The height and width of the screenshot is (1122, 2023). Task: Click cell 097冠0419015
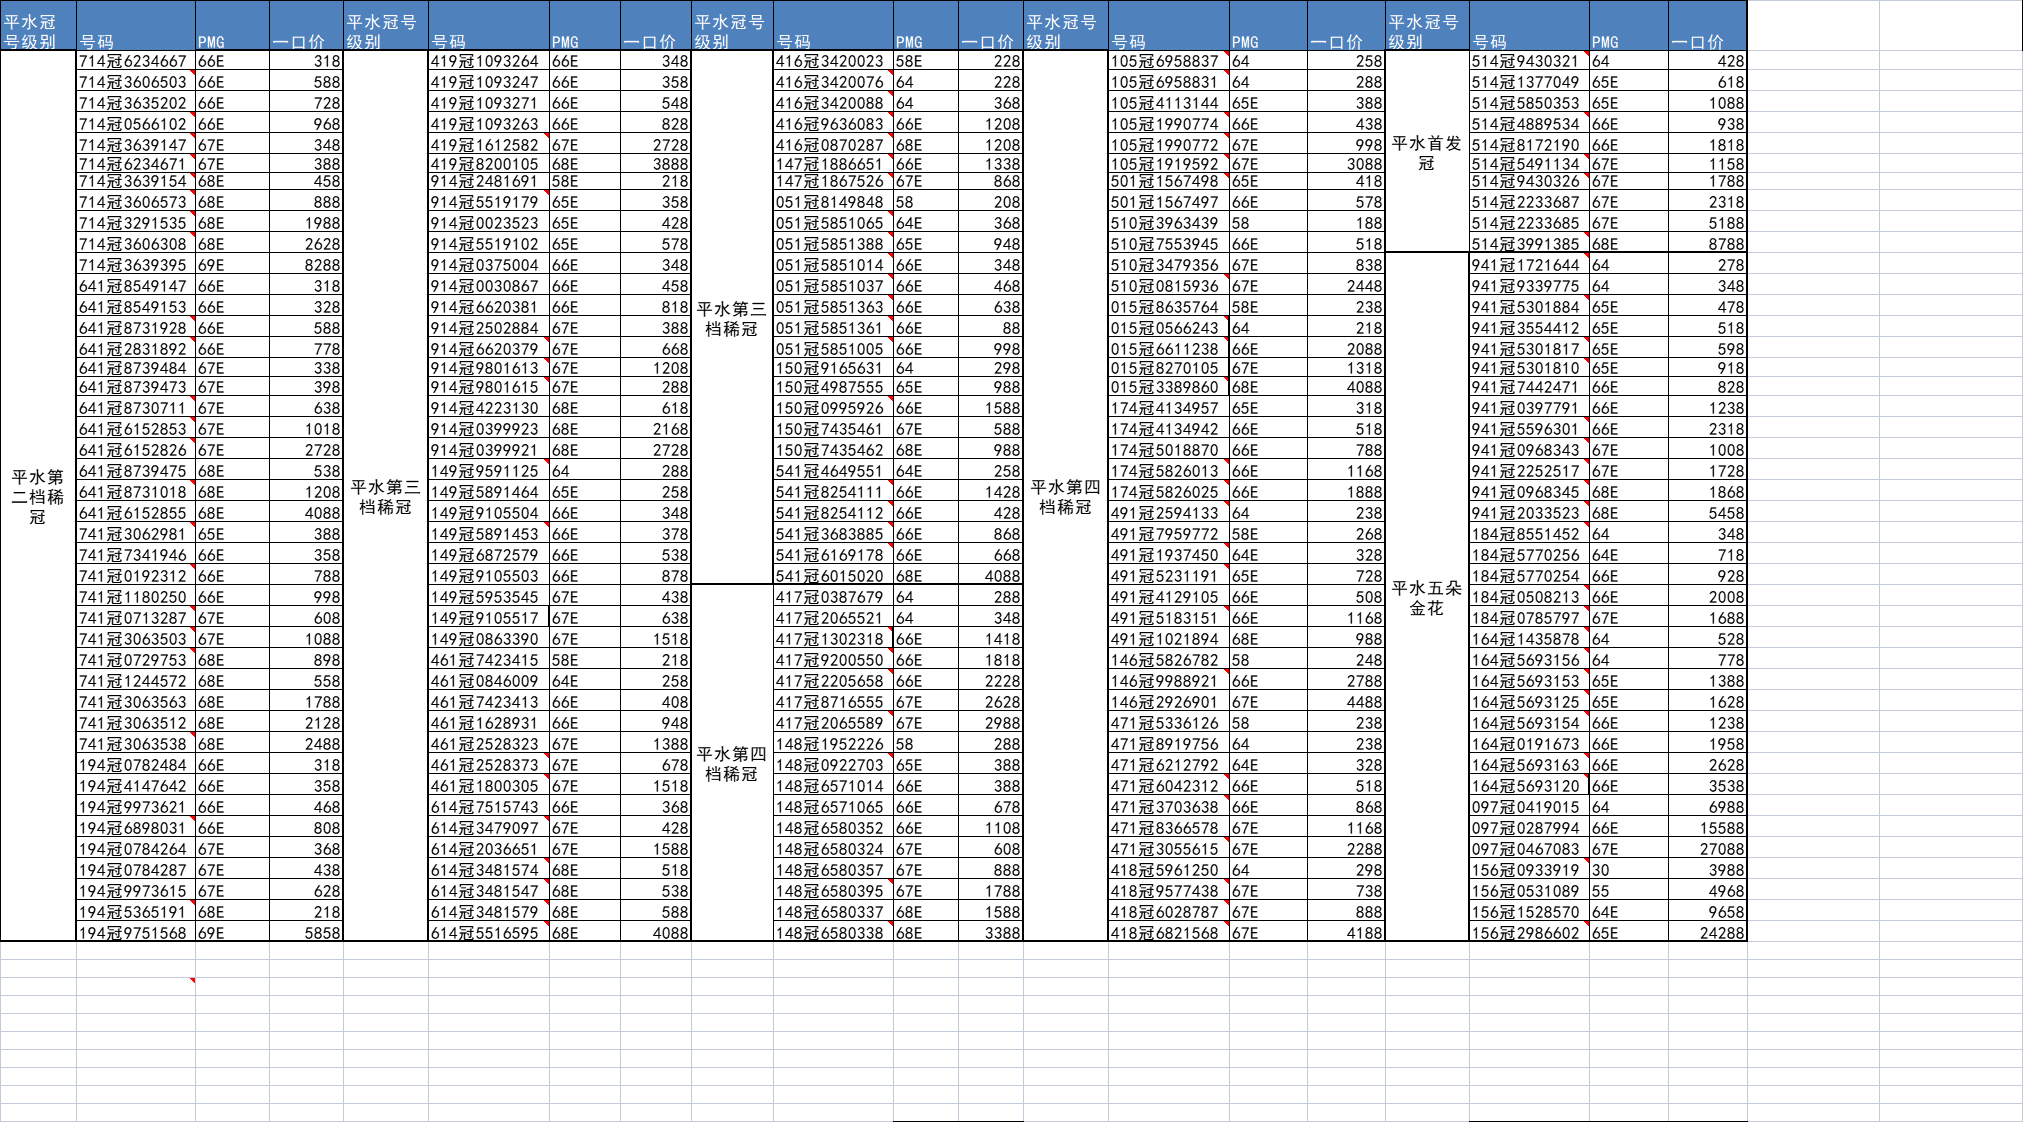[1527, 807]
